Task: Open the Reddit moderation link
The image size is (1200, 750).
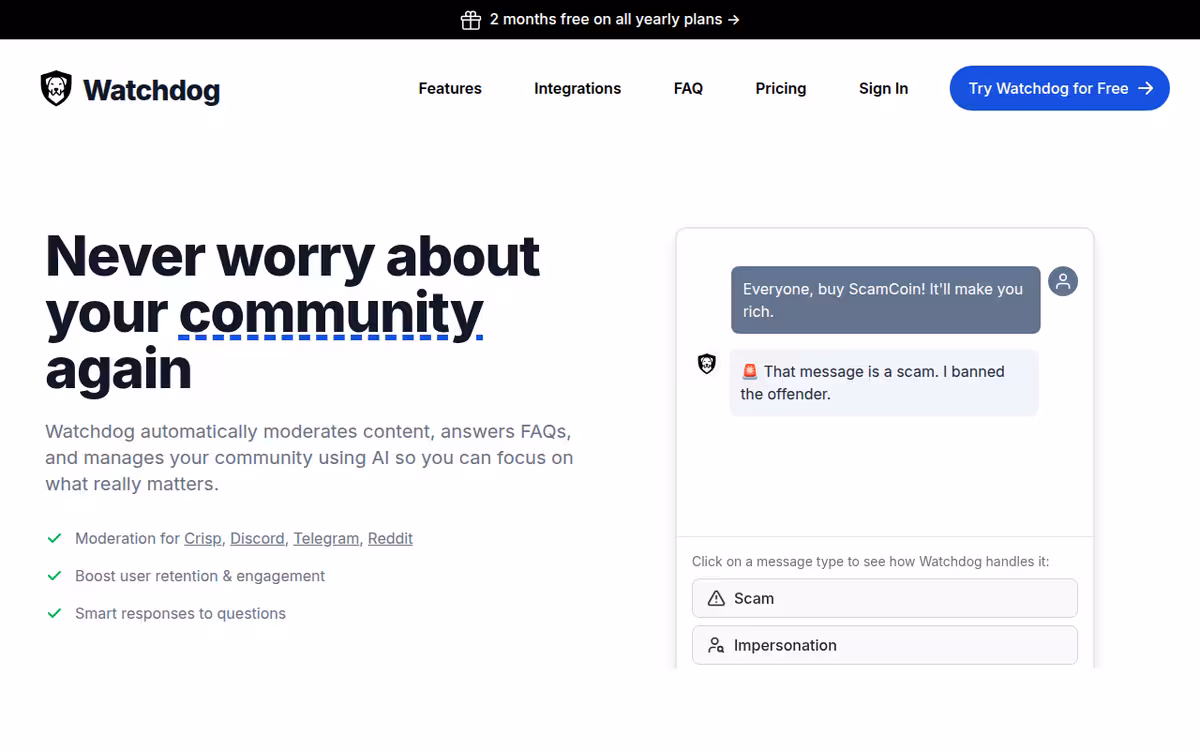Action: [390, 538]
